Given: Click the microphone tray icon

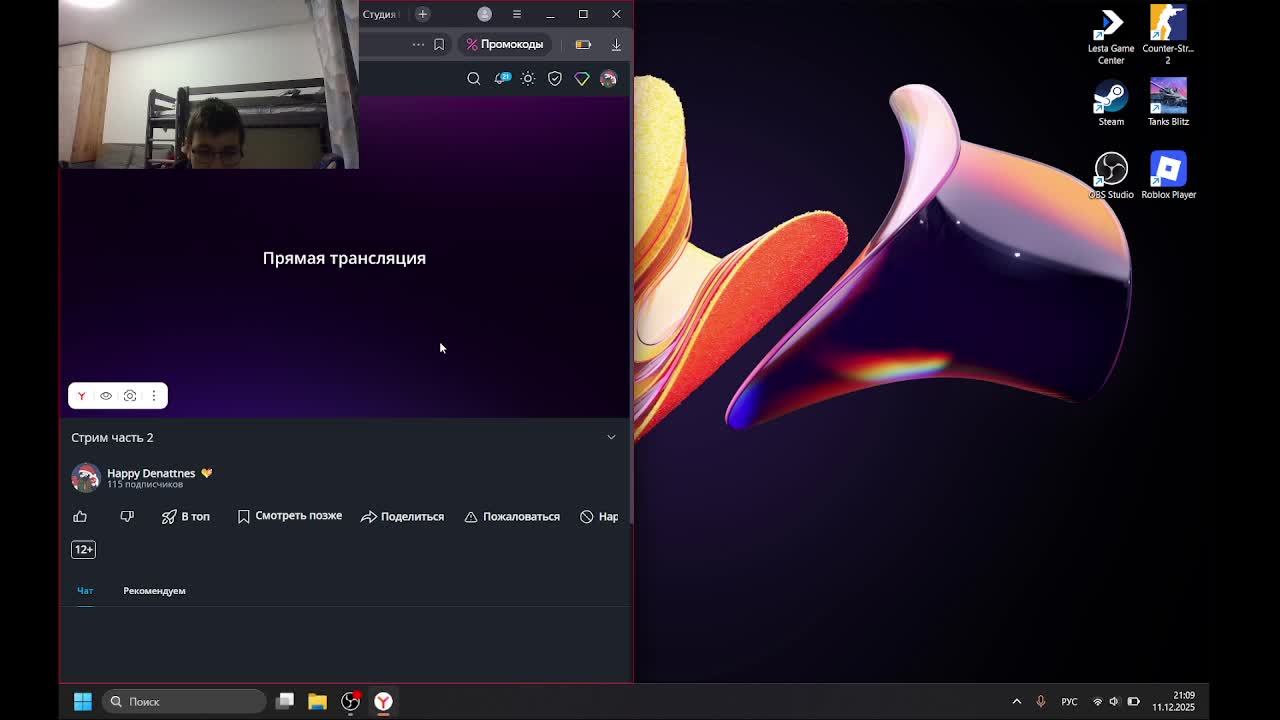Looking at the screenshot, I should pyautogui.click(x=1041, y=701).
